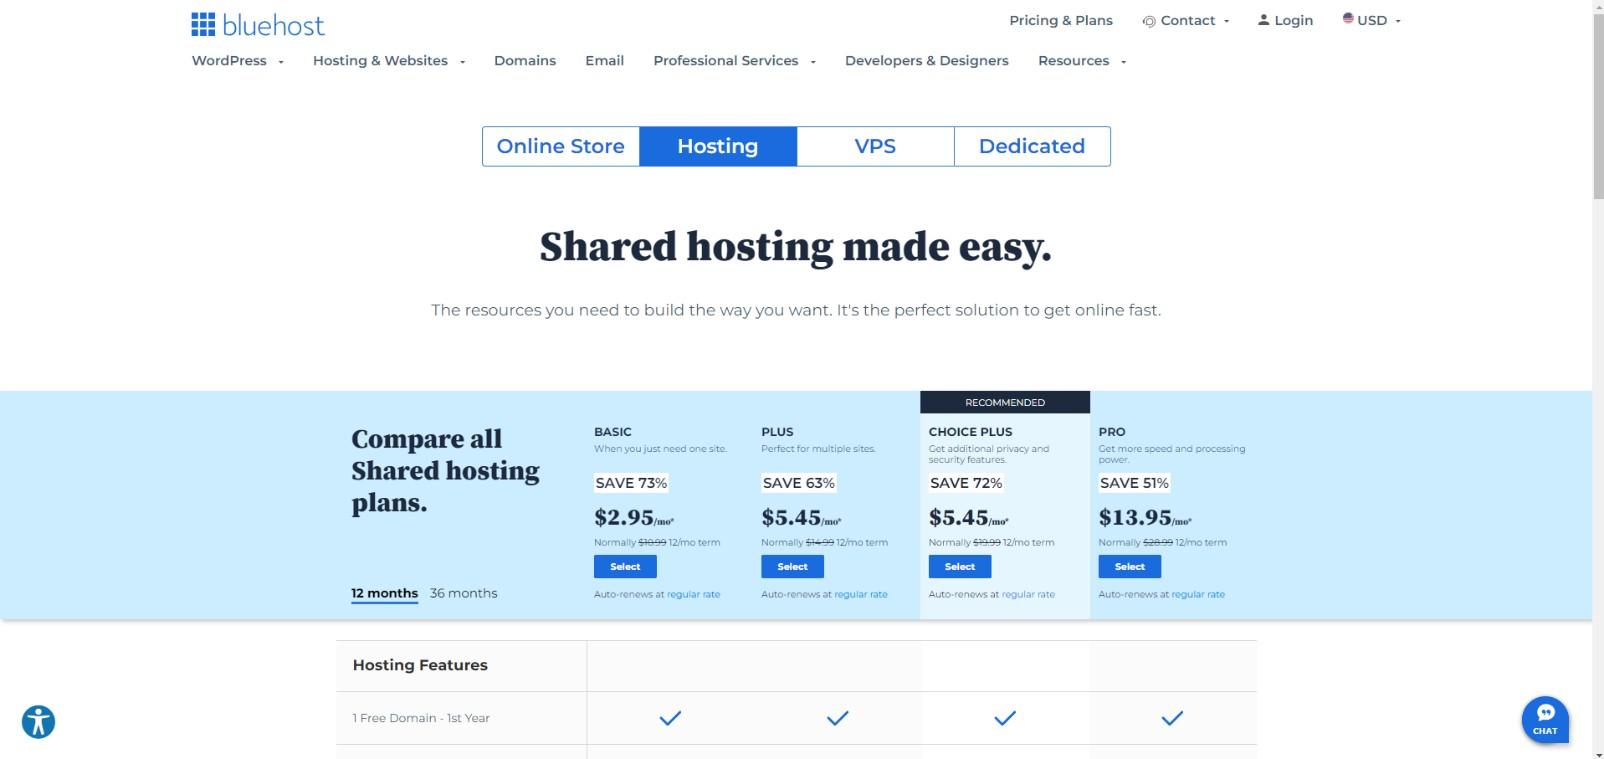Switch to the Online Store tab
The image size is (1604, 759).
pos(561,146)
